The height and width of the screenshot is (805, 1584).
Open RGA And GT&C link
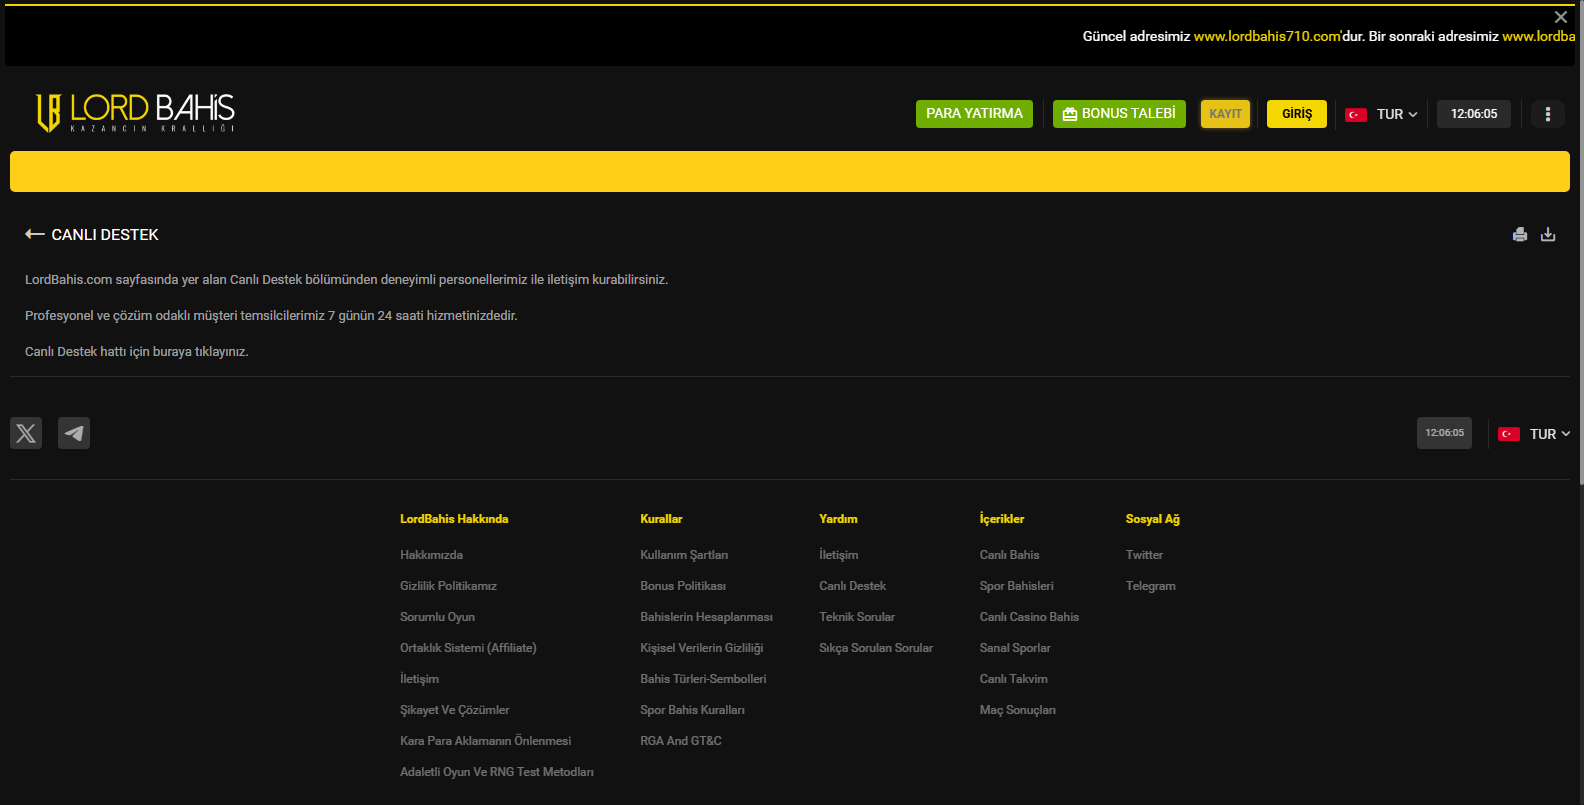click(x=681, y=741)
